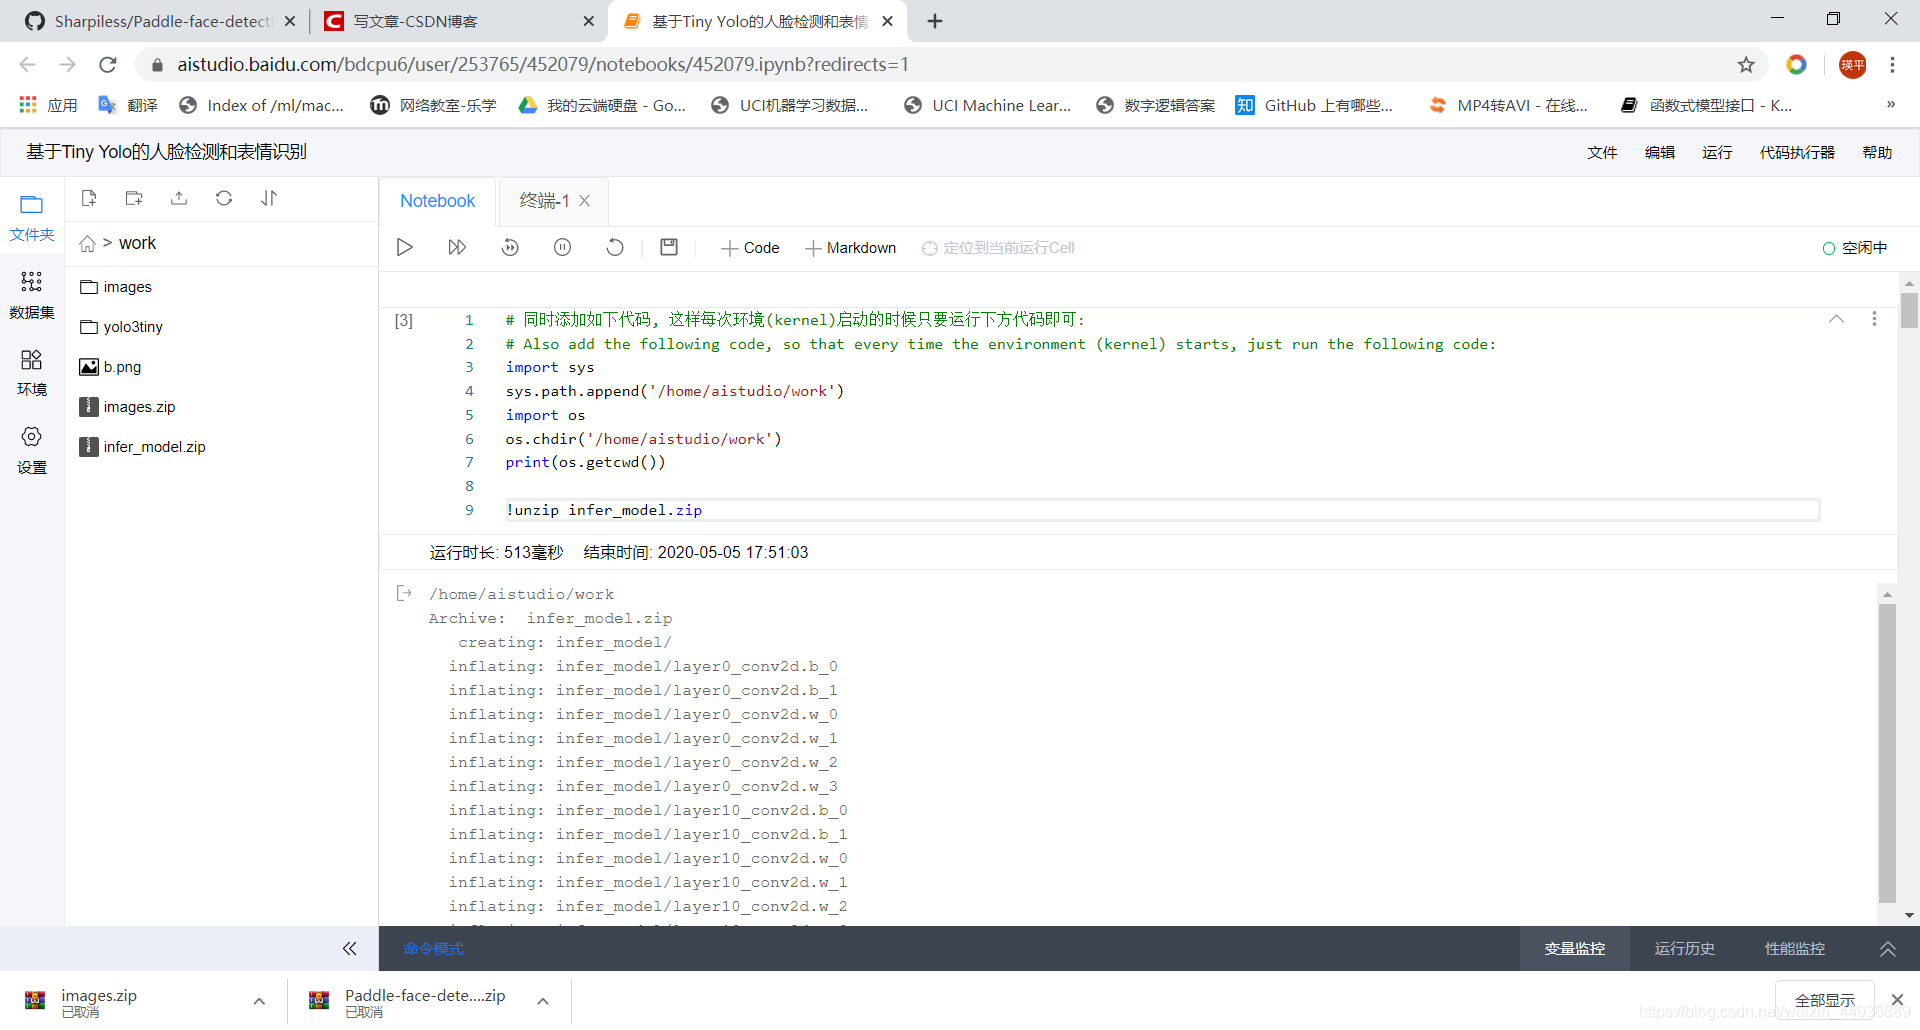1920x1030 pixels.
Task: Close the downloads bar
Action: coord(1897,1000)
